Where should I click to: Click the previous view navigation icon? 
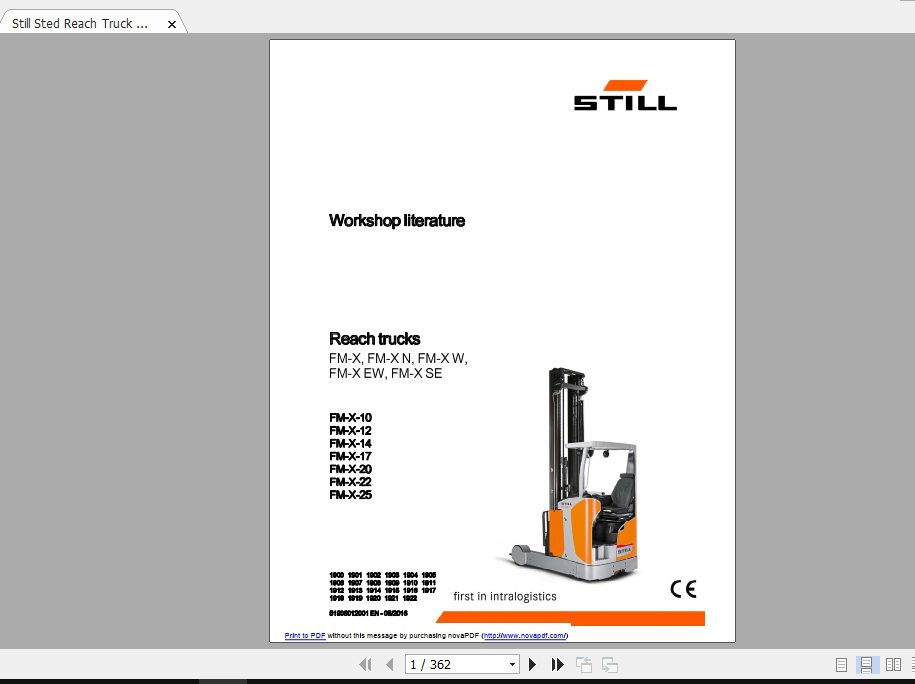pyautogui.click(x=584, y=665)
